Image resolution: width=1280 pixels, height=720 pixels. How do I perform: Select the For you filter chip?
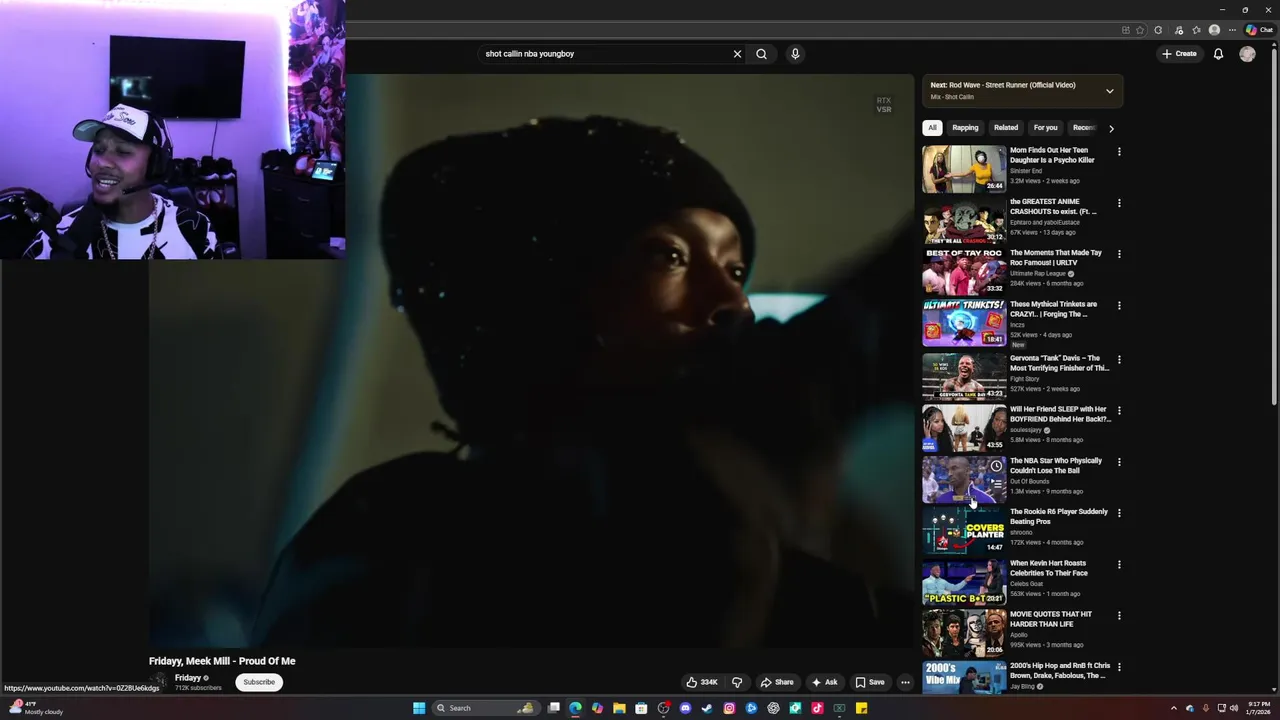tap(1045, 128)
